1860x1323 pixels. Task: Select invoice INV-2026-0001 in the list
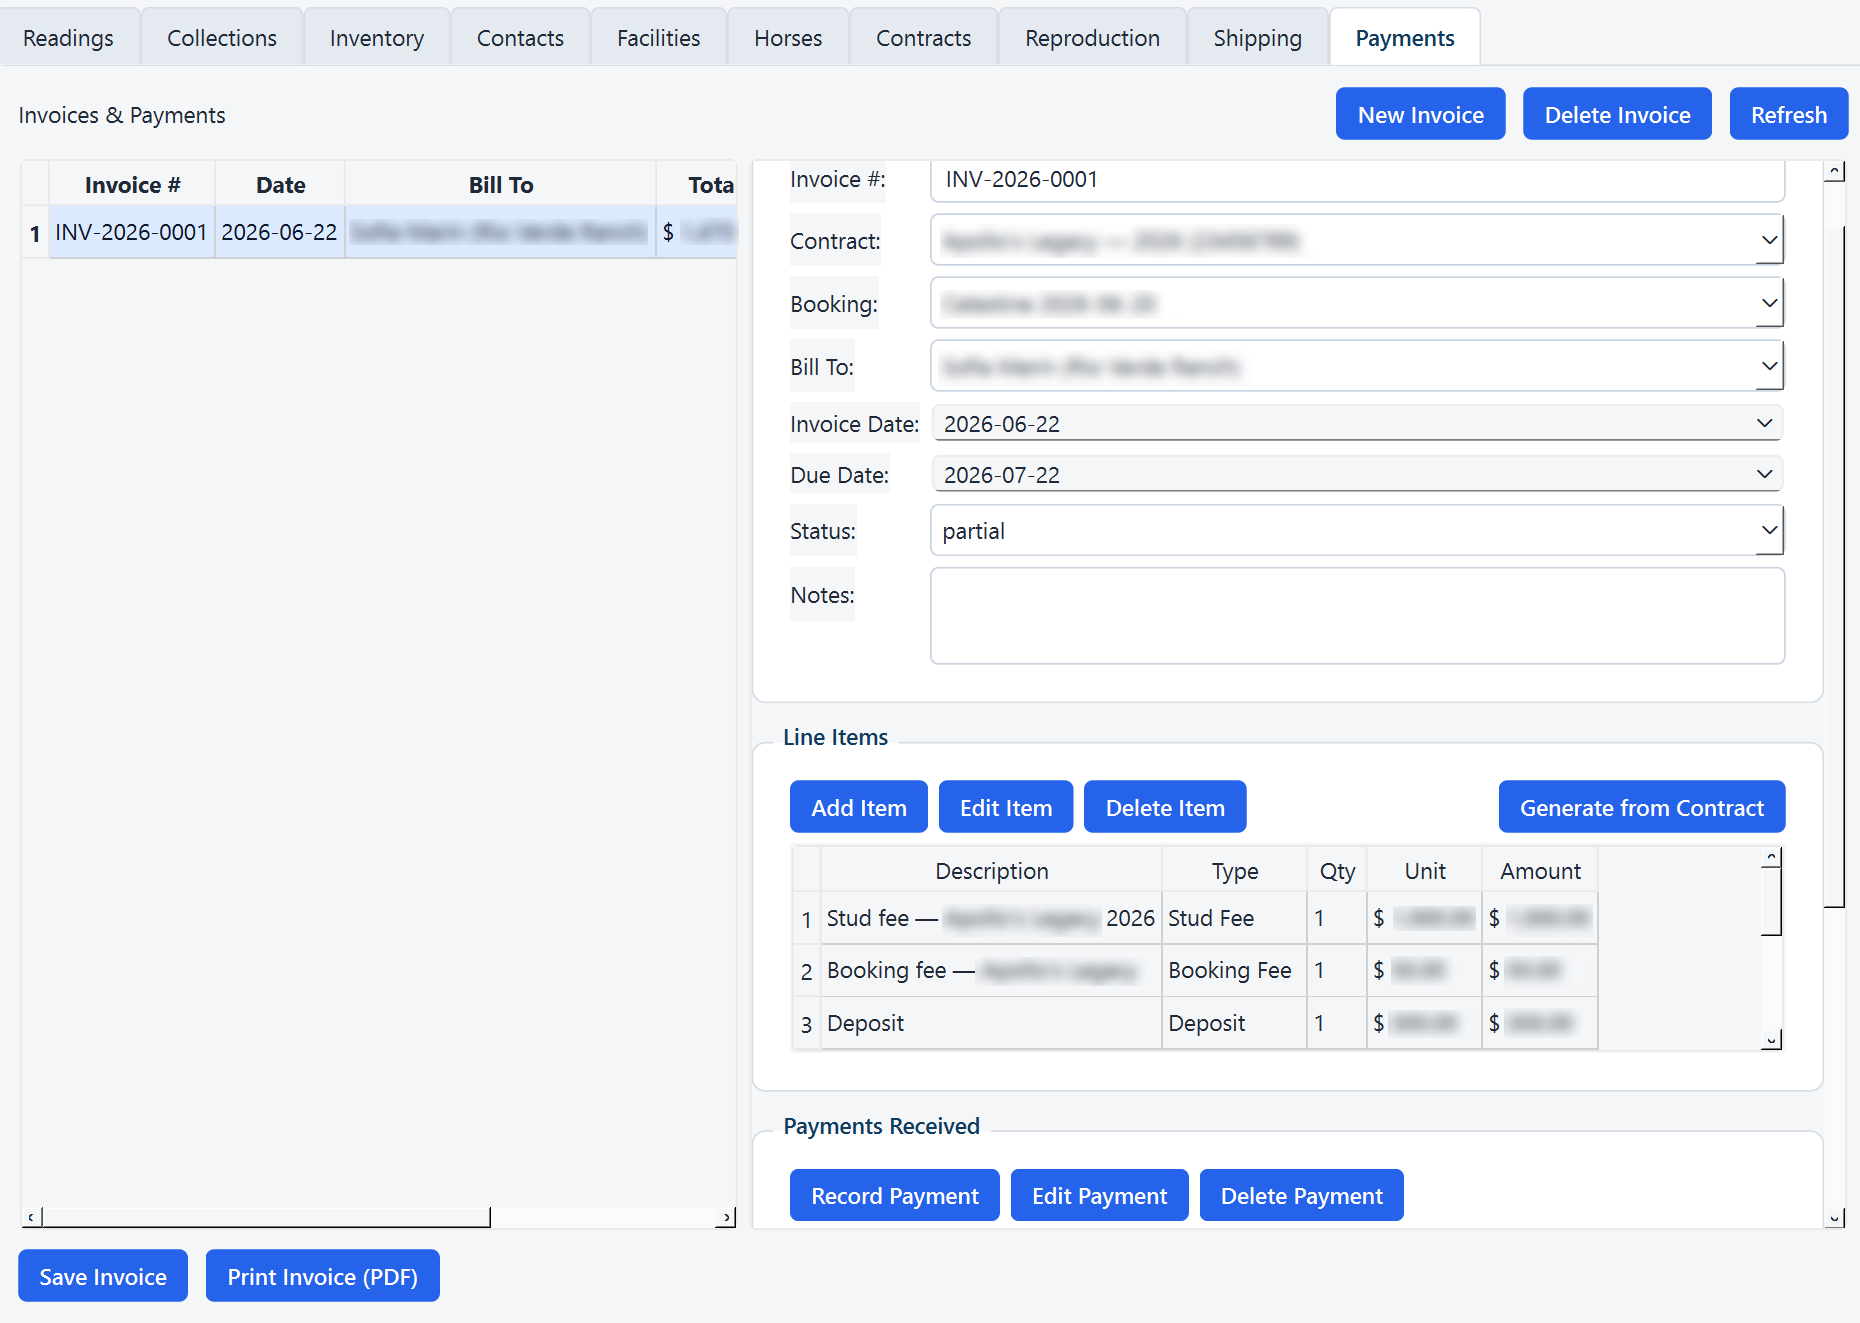[131, 232]
